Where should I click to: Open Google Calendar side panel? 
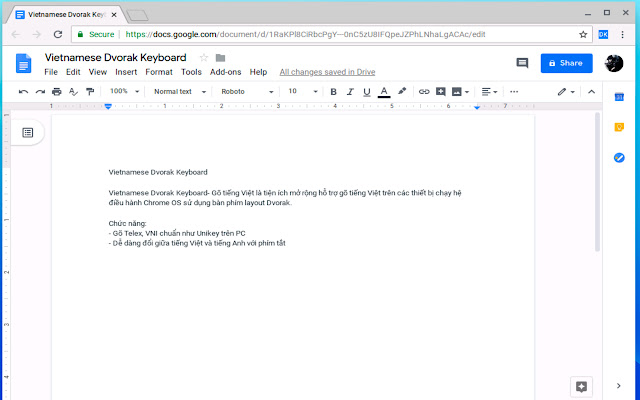click(x=619, y=97)
